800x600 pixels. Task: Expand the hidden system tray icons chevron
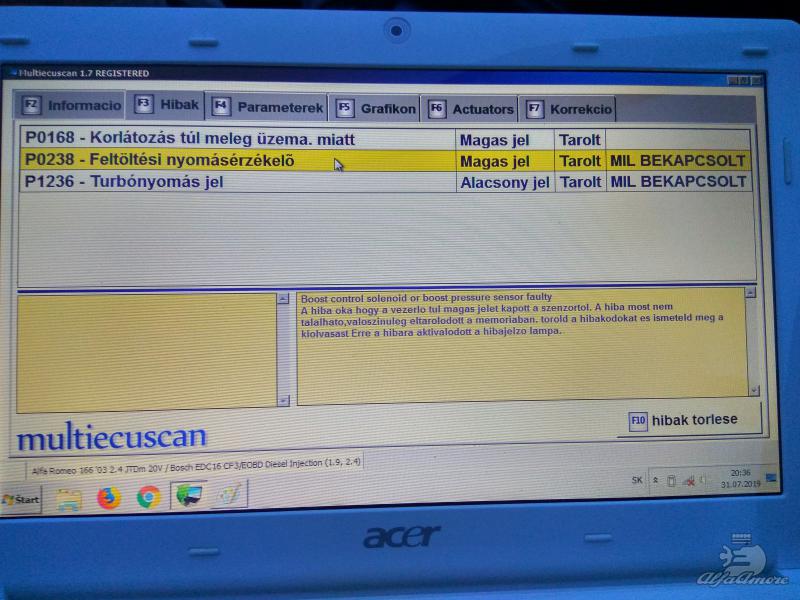[656, 480]
